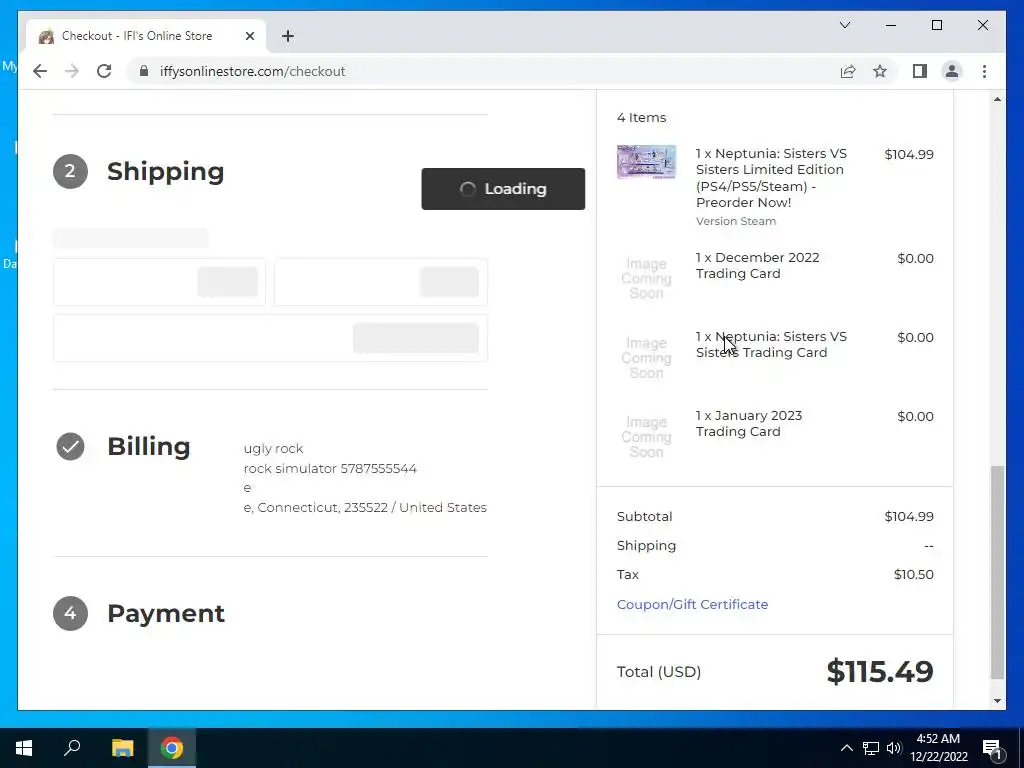Click the page scrollbar thumb
1024x768 pixels.
click(997, 572)
